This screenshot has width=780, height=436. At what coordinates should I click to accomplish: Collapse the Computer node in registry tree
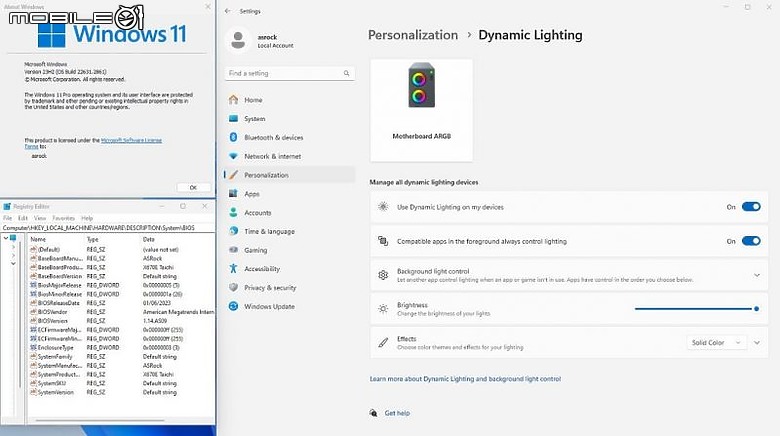click(6, 238)
